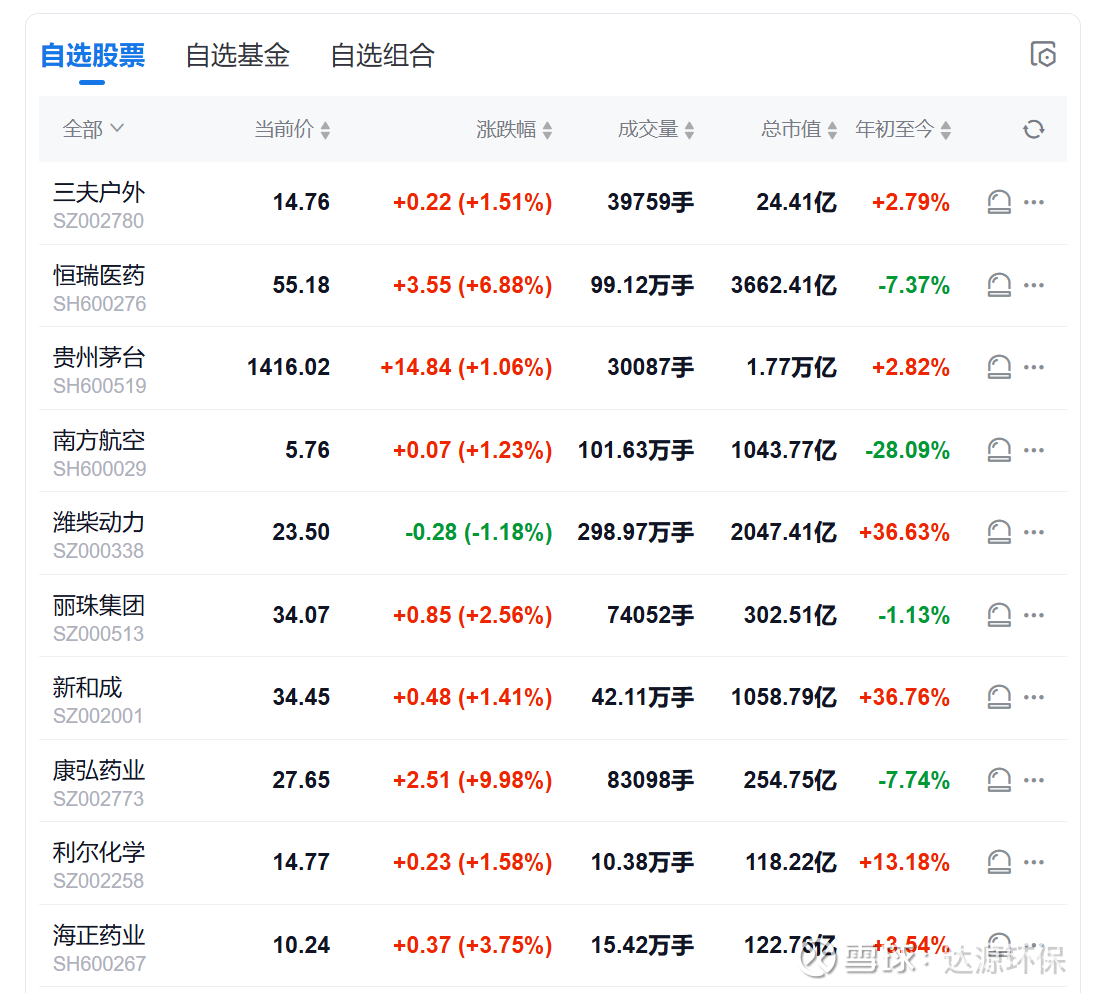Open stock 三夫户外 SZ002780

coord(99,204)
